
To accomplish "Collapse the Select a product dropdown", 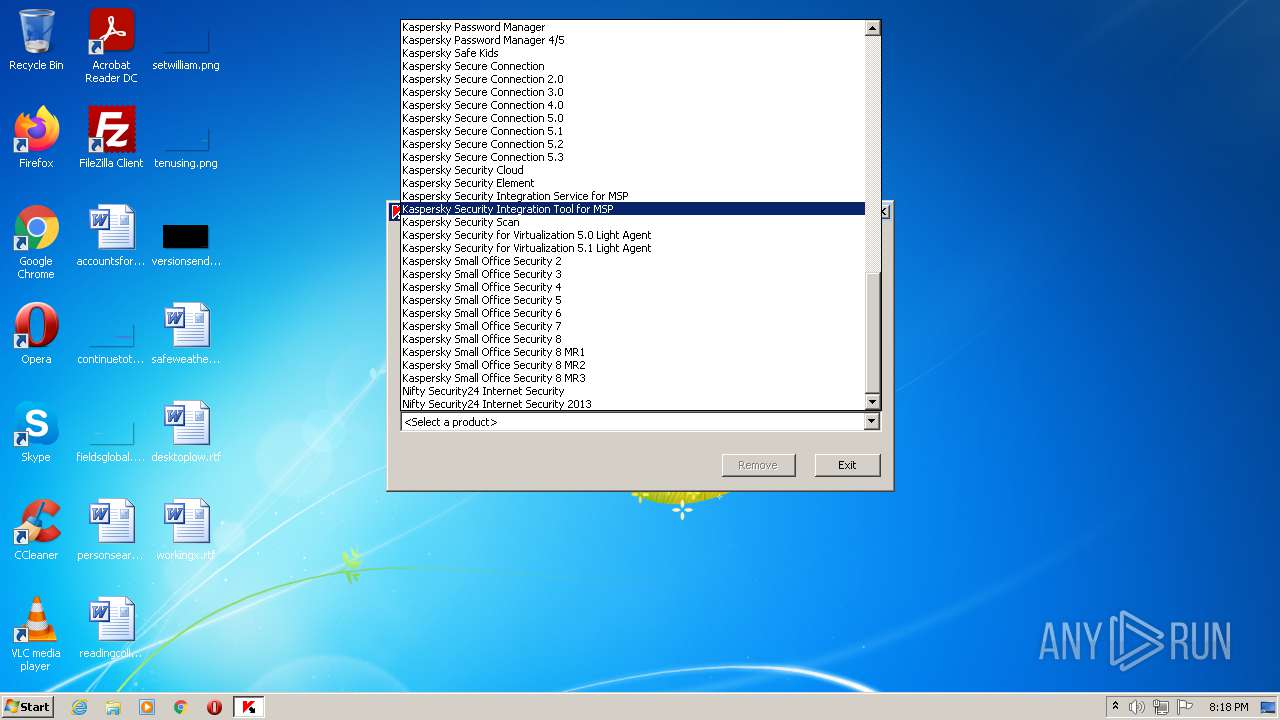I will 871,422.
